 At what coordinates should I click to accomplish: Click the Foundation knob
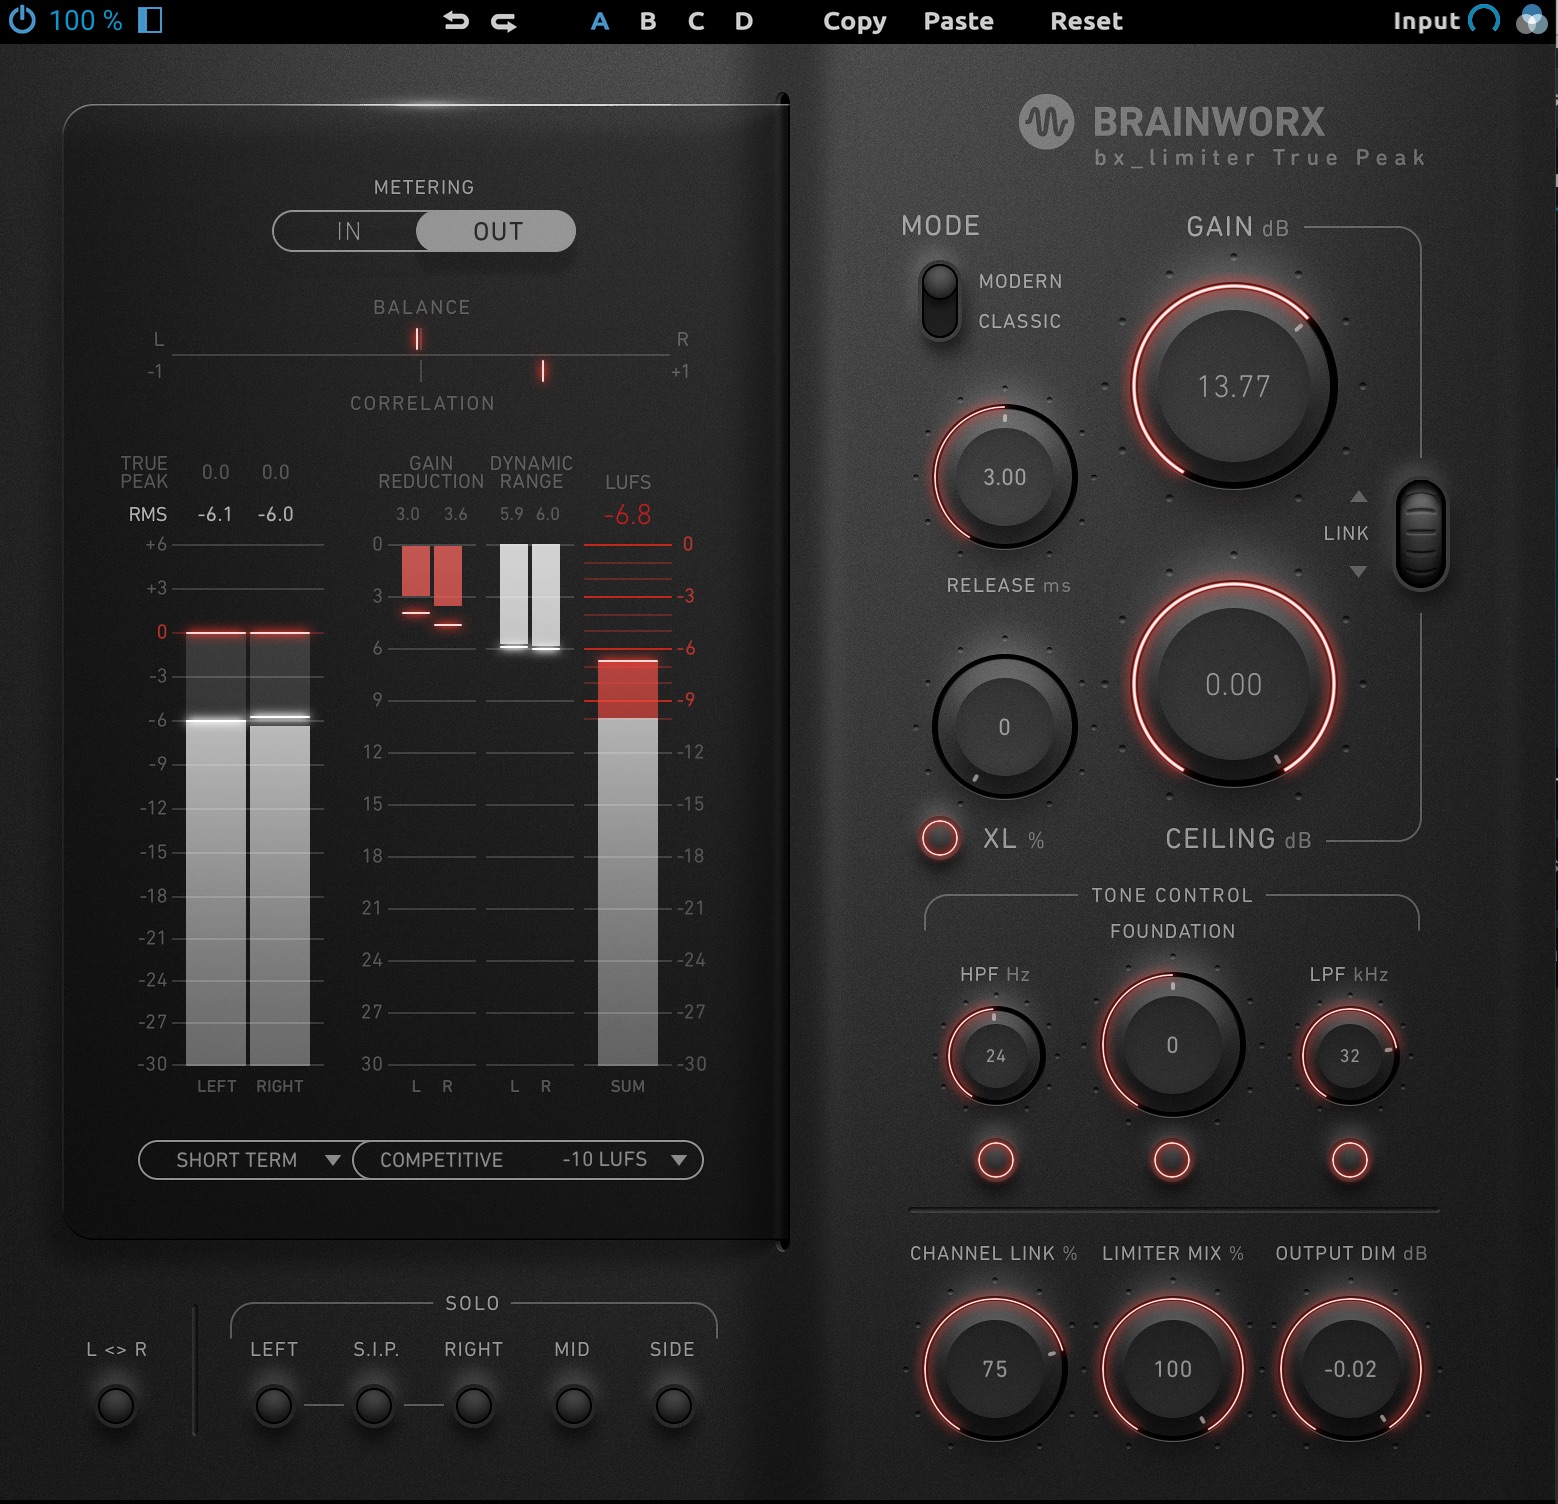click(x=1172, y=1045)
